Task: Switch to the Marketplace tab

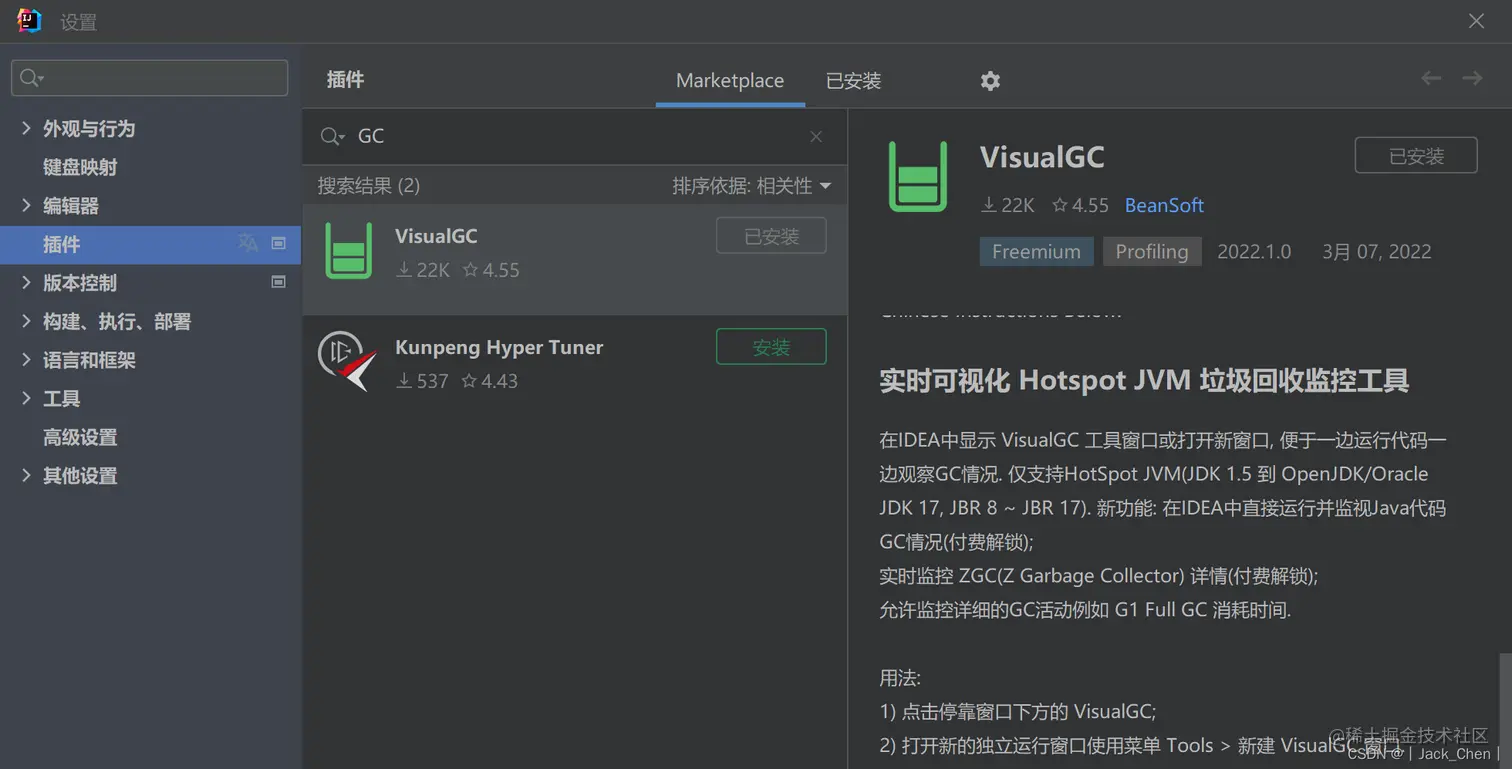Action: coord(730,81)
